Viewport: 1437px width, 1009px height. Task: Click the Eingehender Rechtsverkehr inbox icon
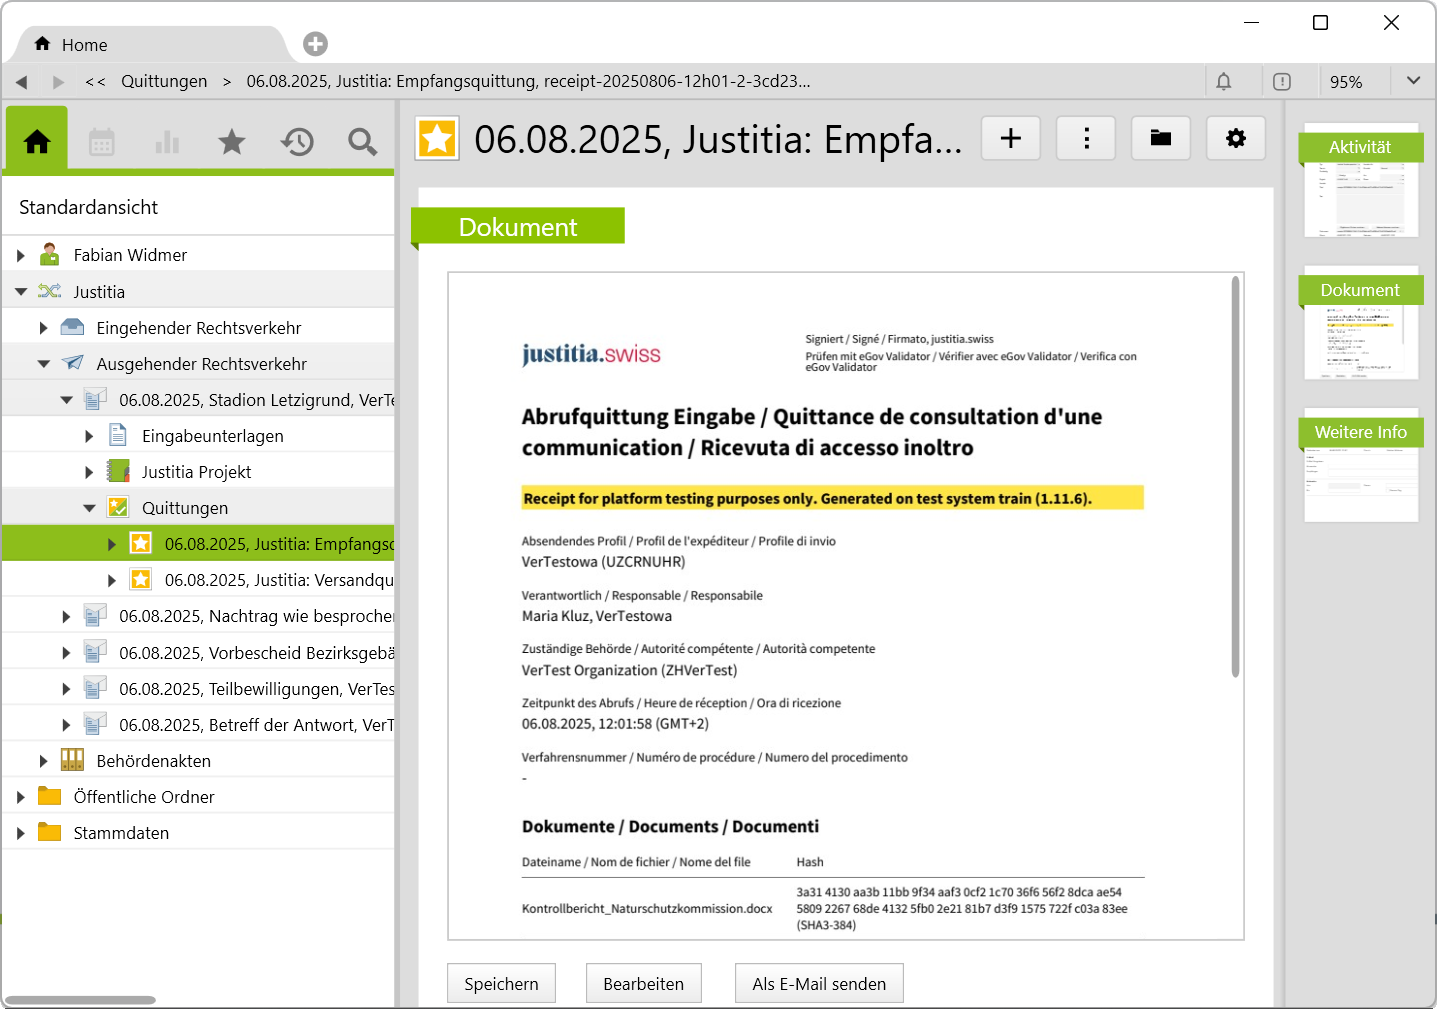(72, 327)
